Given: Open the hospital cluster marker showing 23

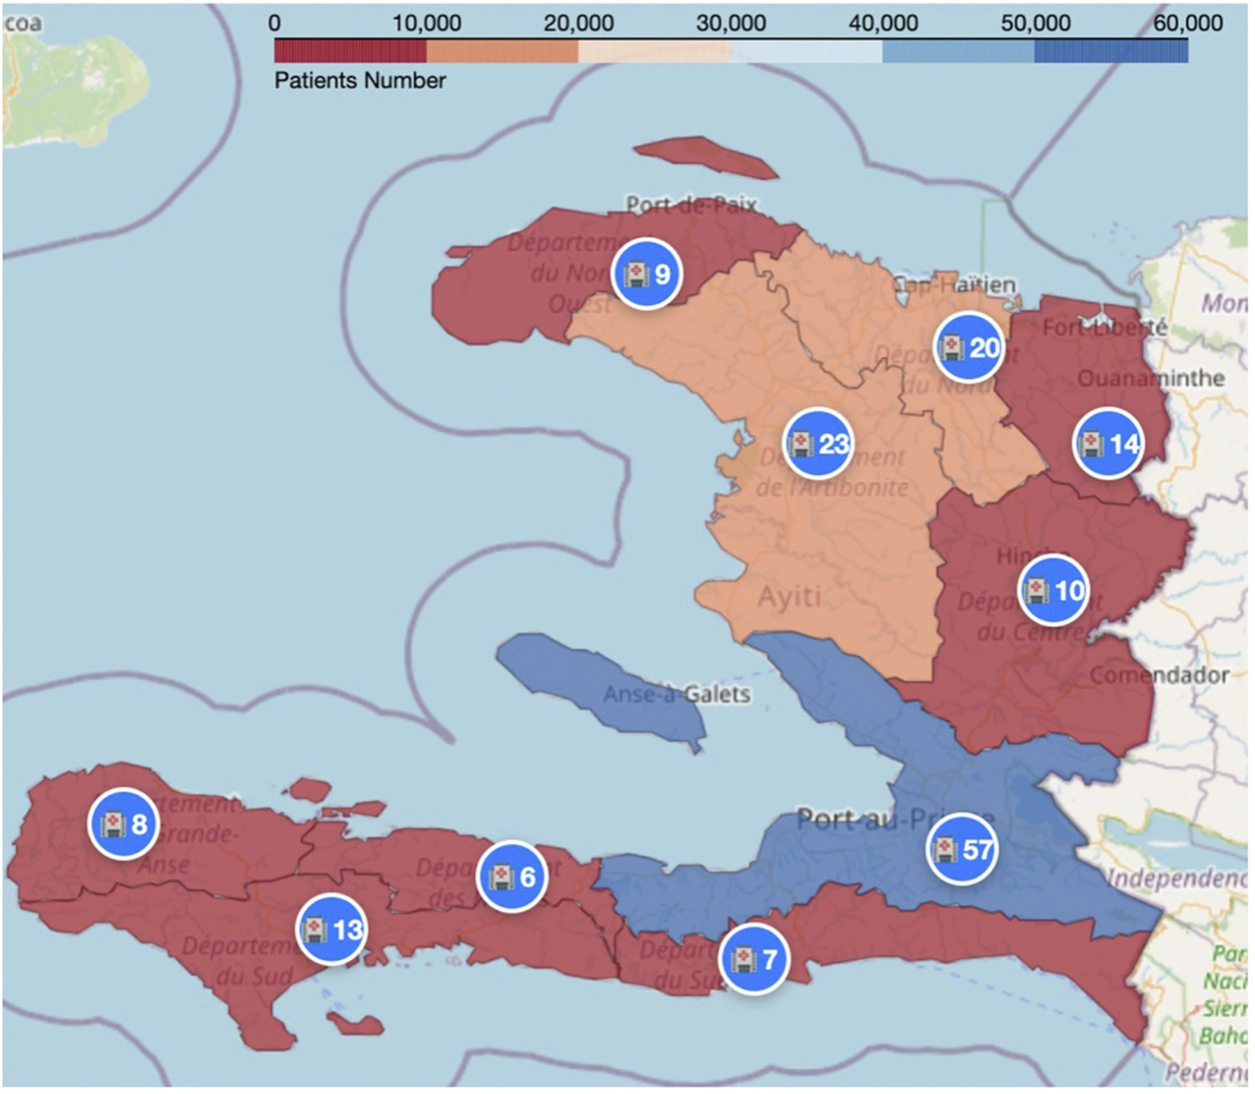Looking at the screenshot, I should (x=818, y=443).
